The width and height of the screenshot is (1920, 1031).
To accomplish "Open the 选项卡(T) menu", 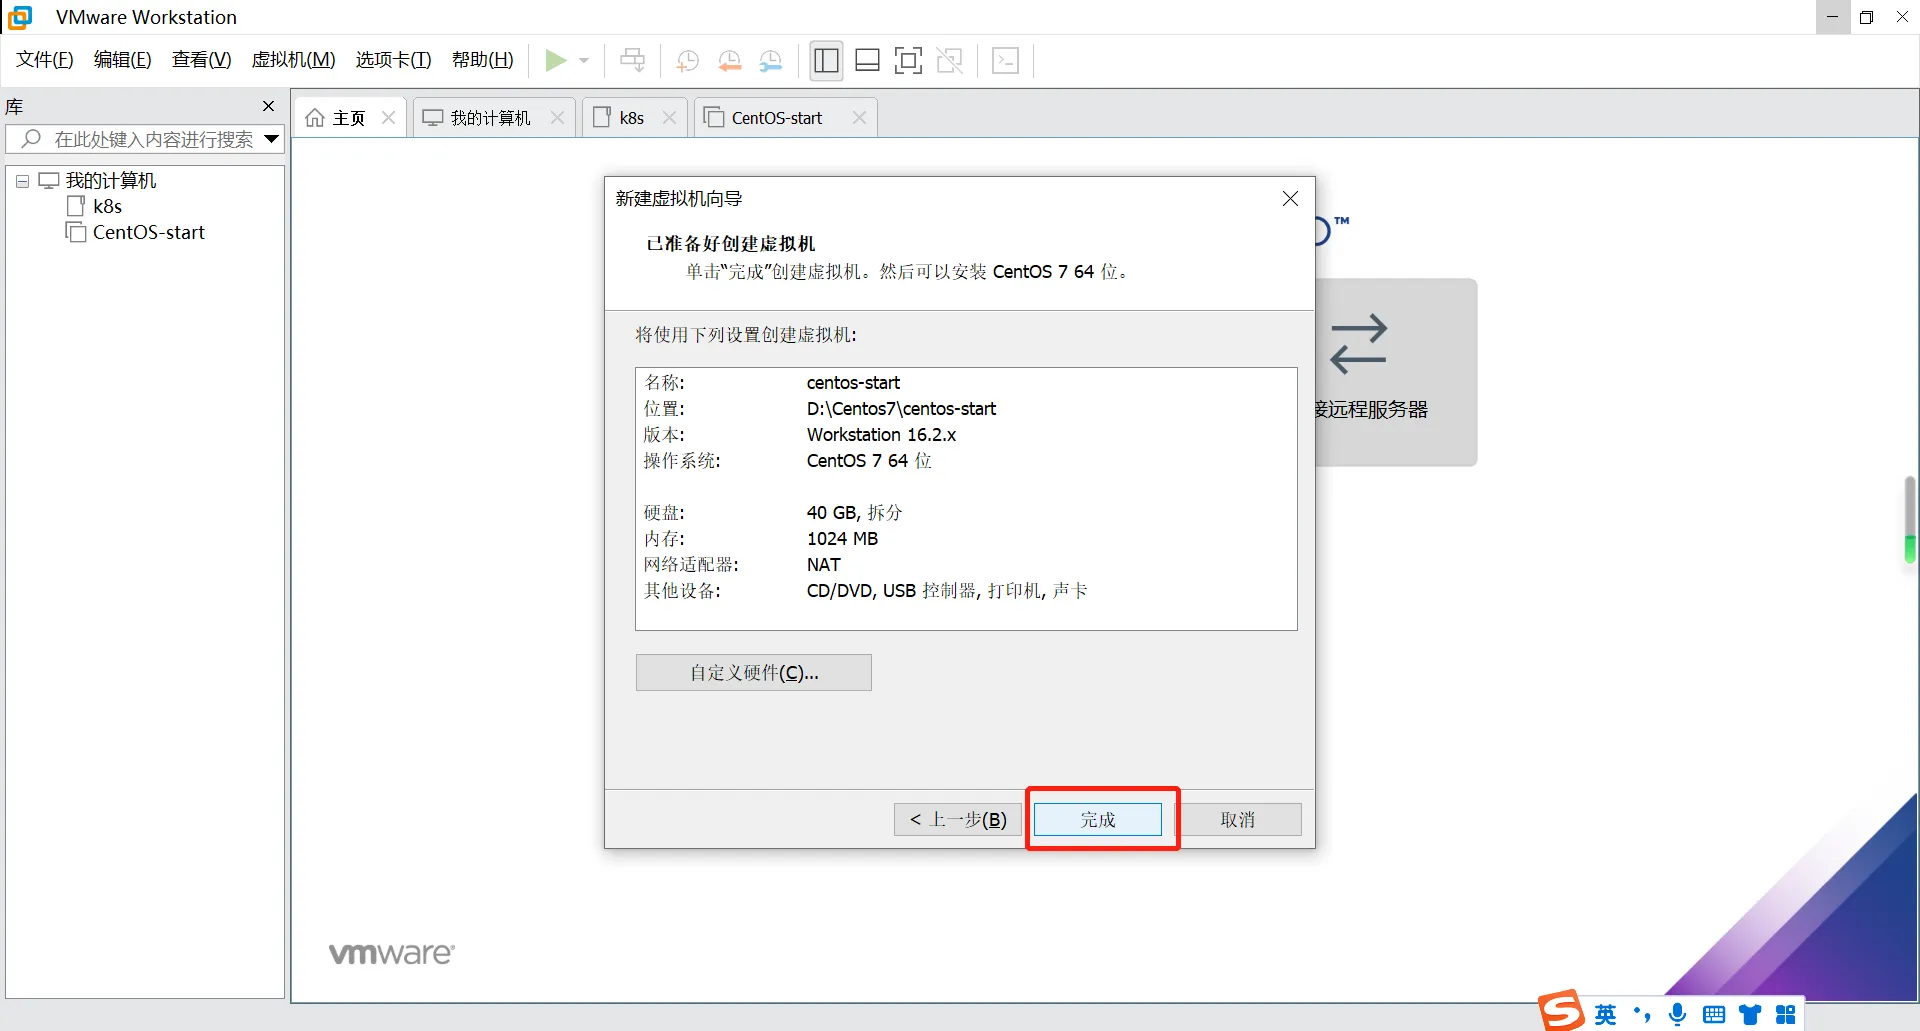I will (x=393, y=60).
